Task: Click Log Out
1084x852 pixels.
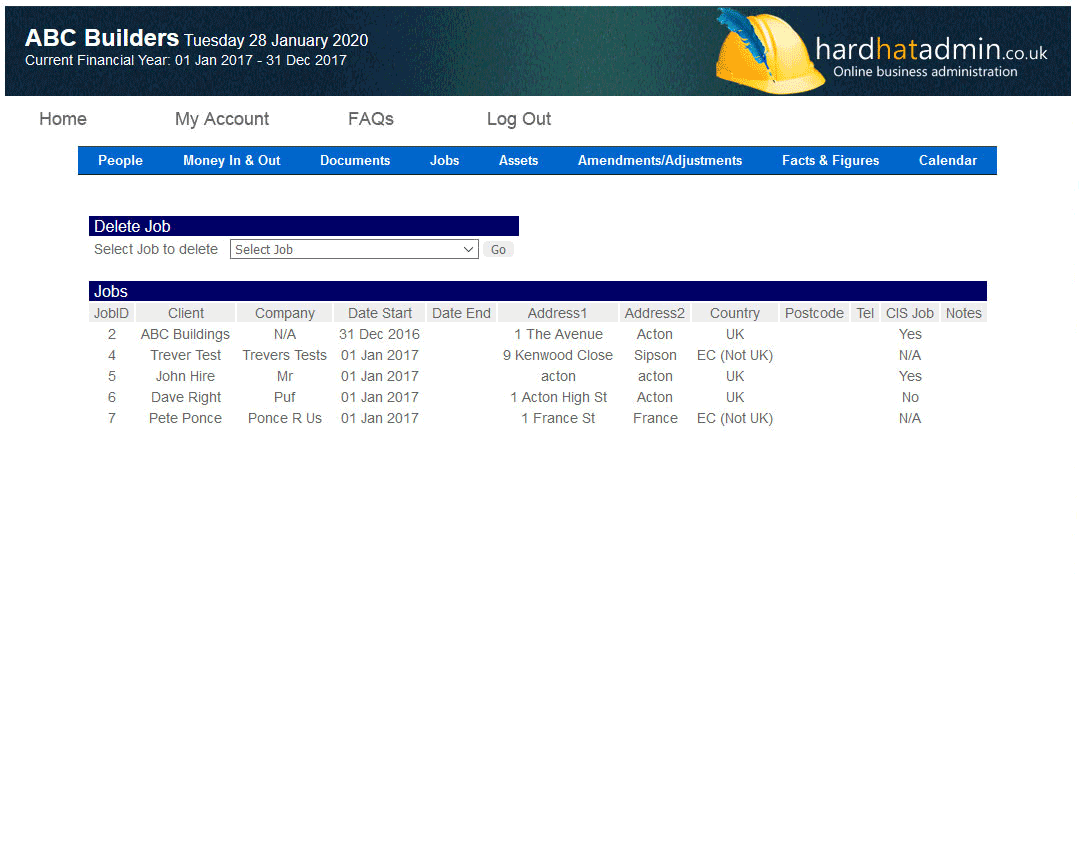Action: [x=519, y=119]
